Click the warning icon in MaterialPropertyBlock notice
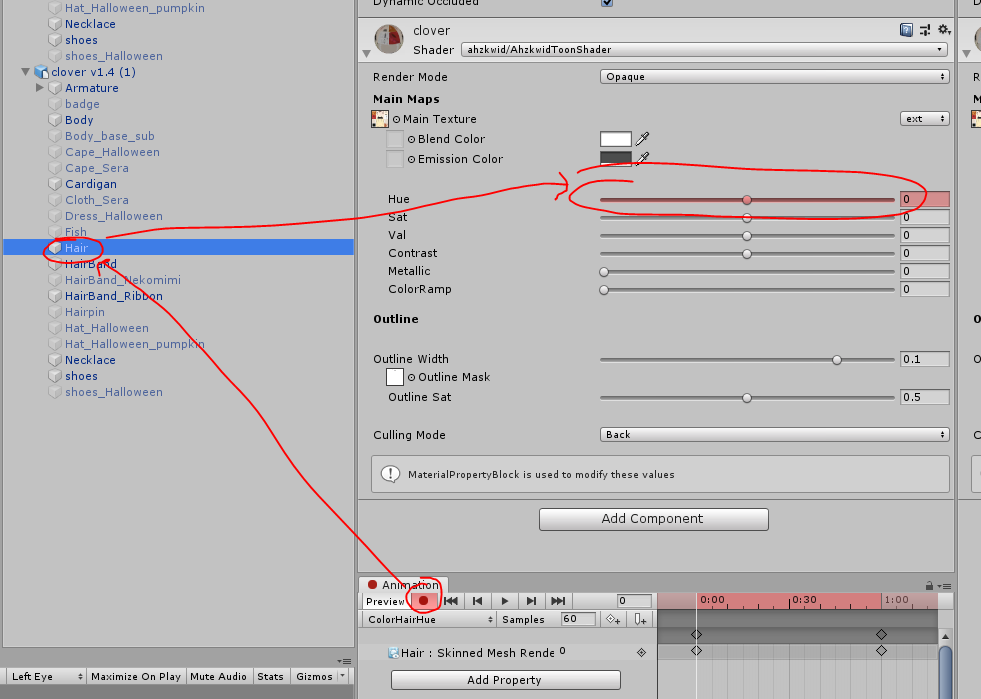The image size is (981, 699). [x=390, y=474]
